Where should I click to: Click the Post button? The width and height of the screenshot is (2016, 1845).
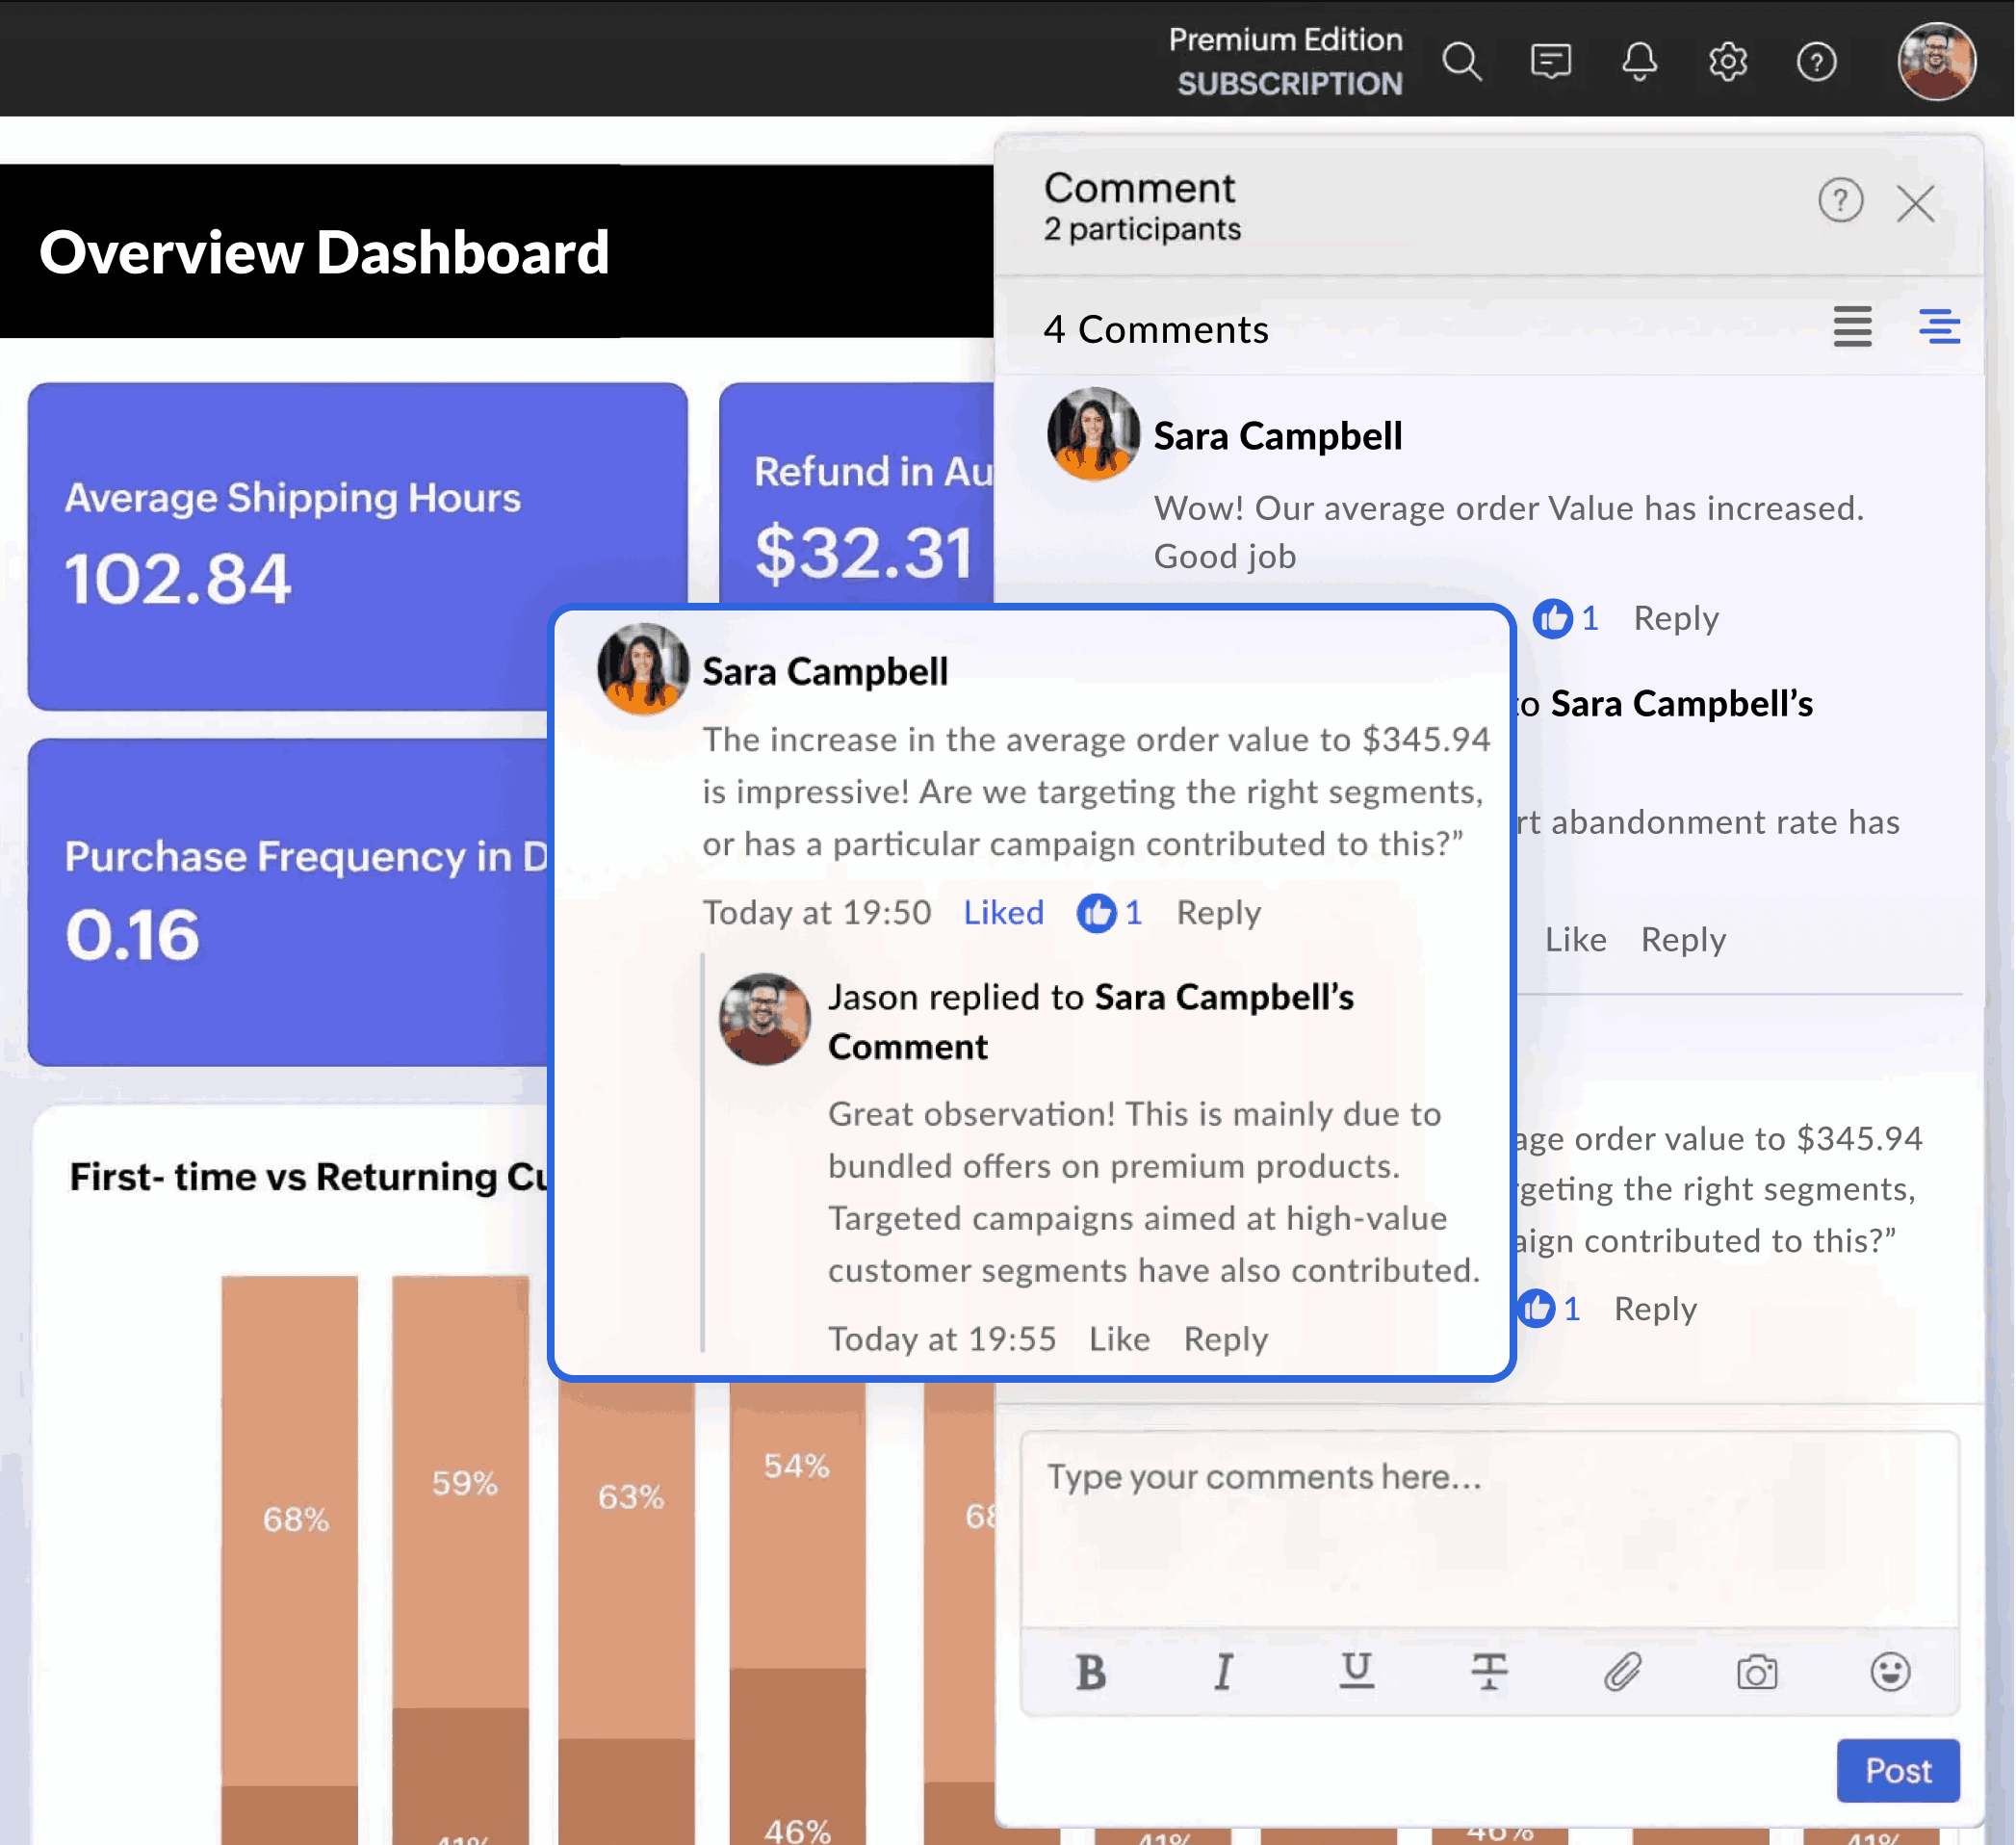1897,1771
